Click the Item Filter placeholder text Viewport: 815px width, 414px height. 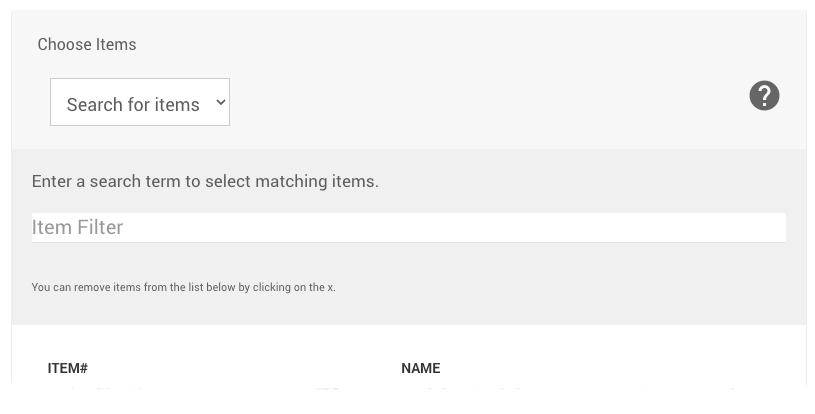[78, 227]
